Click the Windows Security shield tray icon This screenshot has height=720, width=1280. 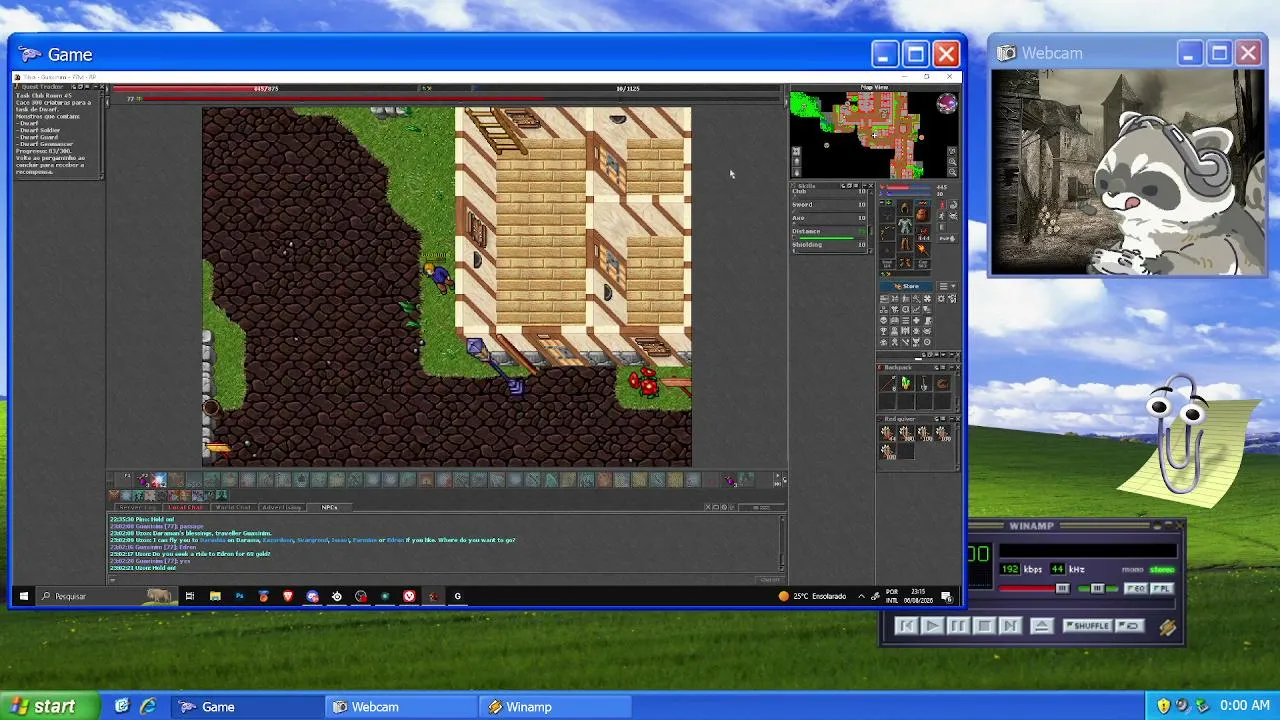pyautogui.click(x=1163, y=706)
